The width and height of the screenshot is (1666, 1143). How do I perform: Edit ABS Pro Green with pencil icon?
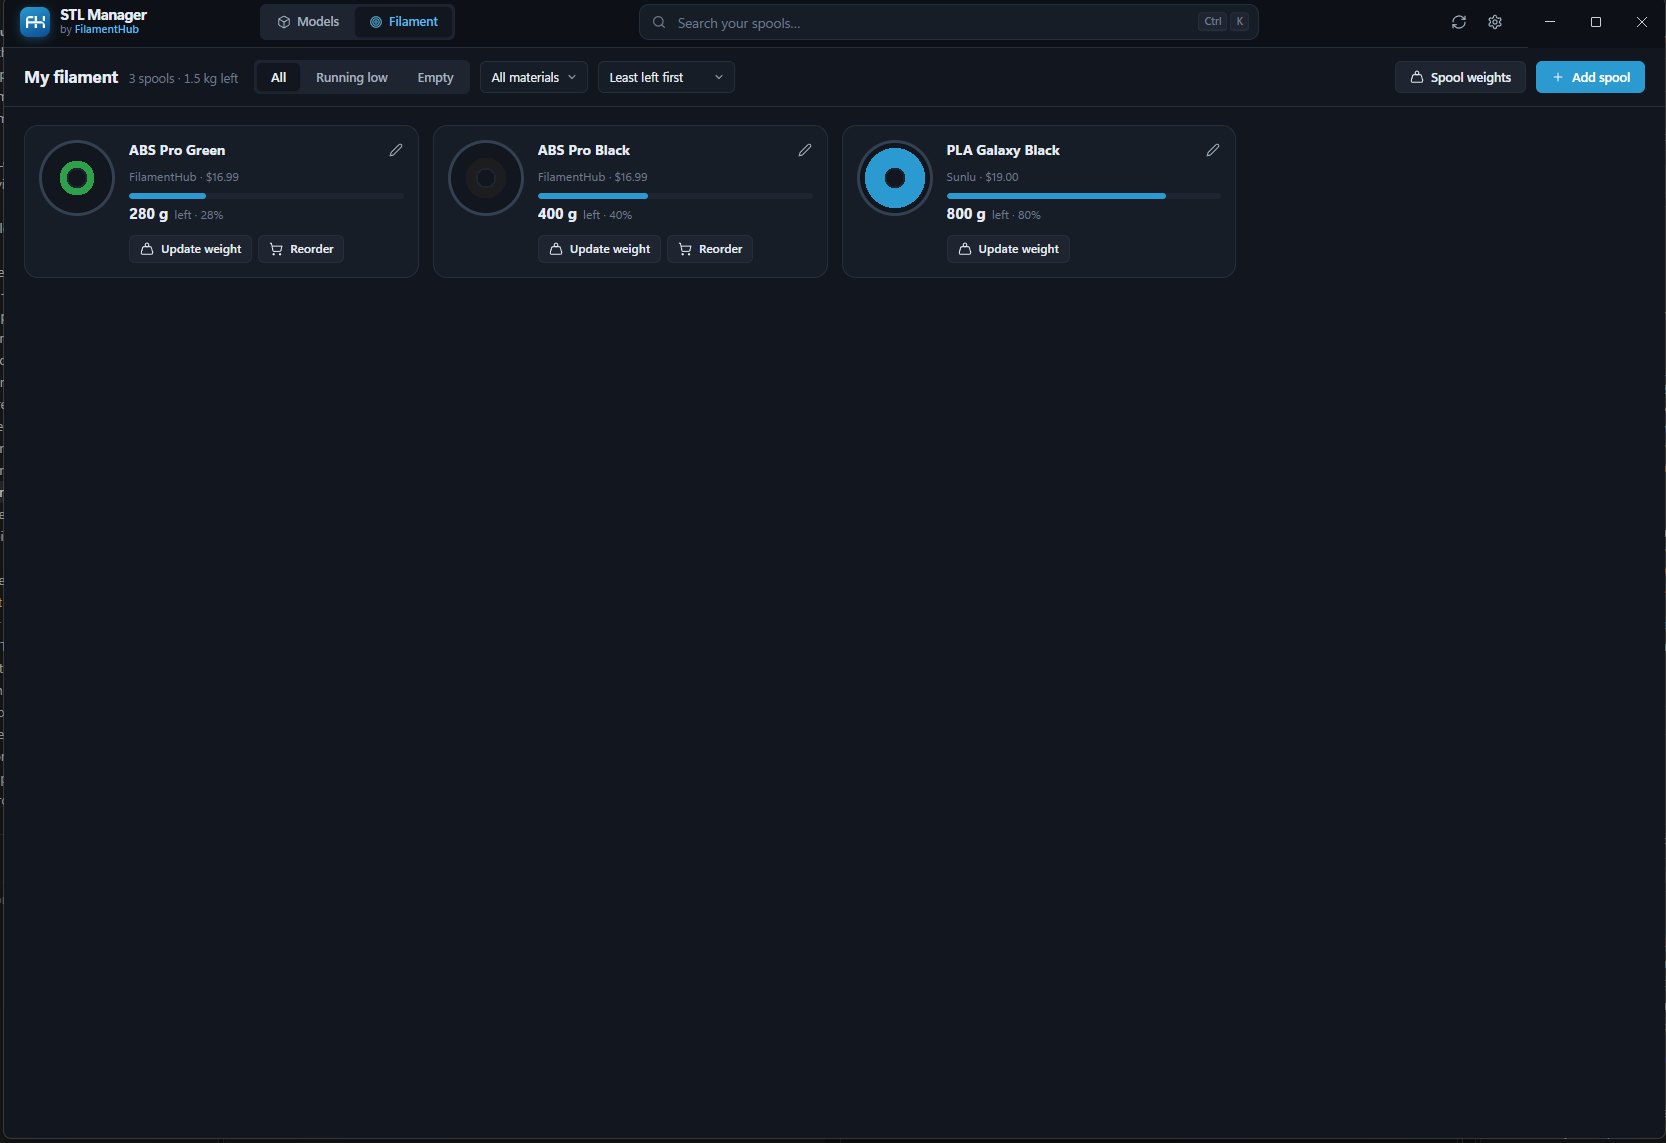(396, 150)
